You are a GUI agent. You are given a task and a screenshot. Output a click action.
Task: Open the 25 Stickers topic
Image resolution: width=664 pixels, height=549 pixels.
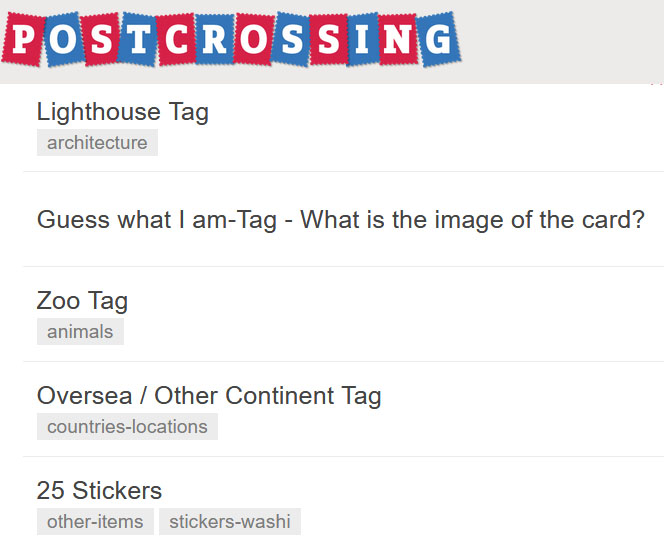(x=99, y=491)
